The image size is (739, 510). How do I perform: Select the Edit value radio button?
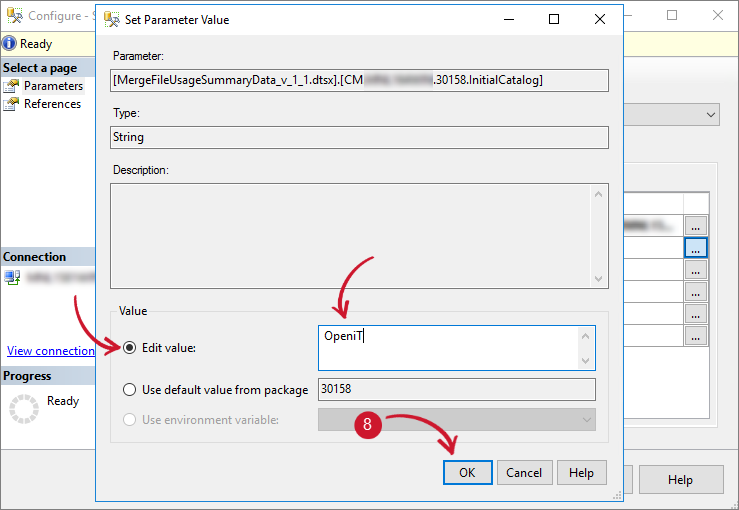(x=130, y=348)
